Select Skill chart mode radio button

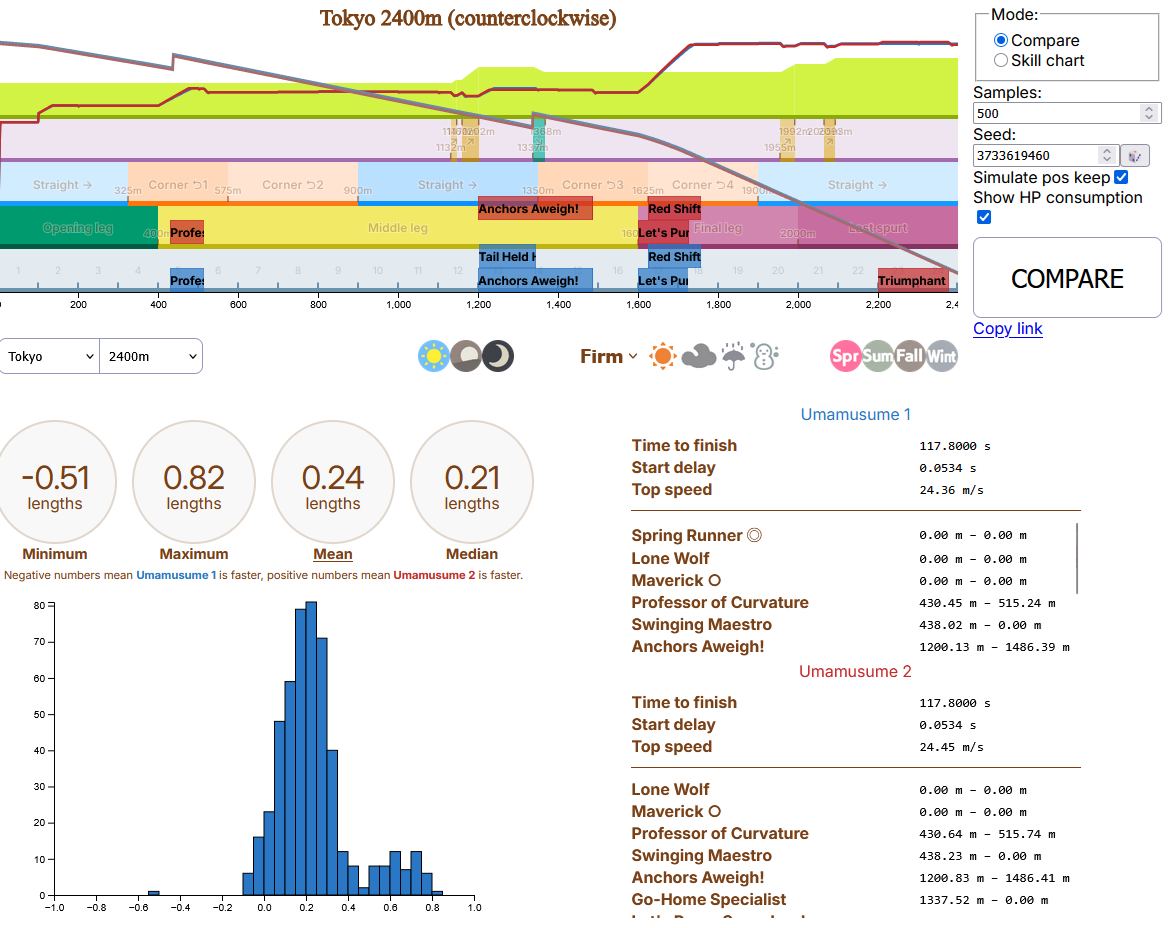tap(1001, 60)
